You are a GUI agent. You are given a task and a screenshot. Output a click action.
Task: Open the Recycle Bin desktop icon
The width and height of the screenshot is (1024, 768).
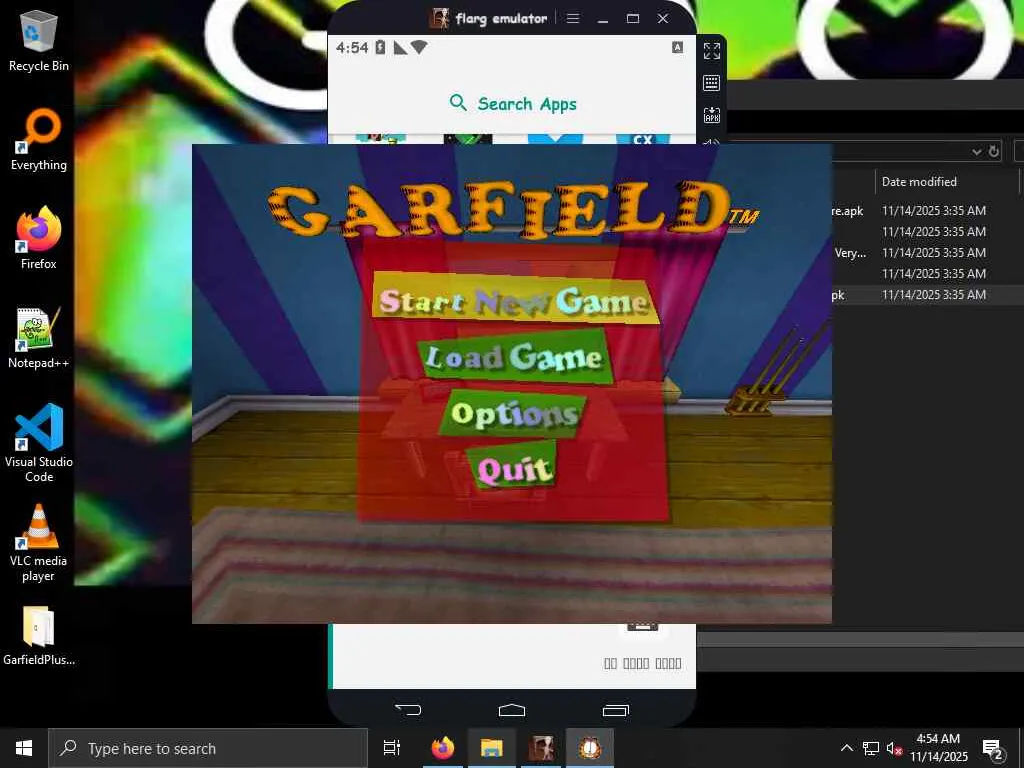pyautogui.click(x=39, y=40)
